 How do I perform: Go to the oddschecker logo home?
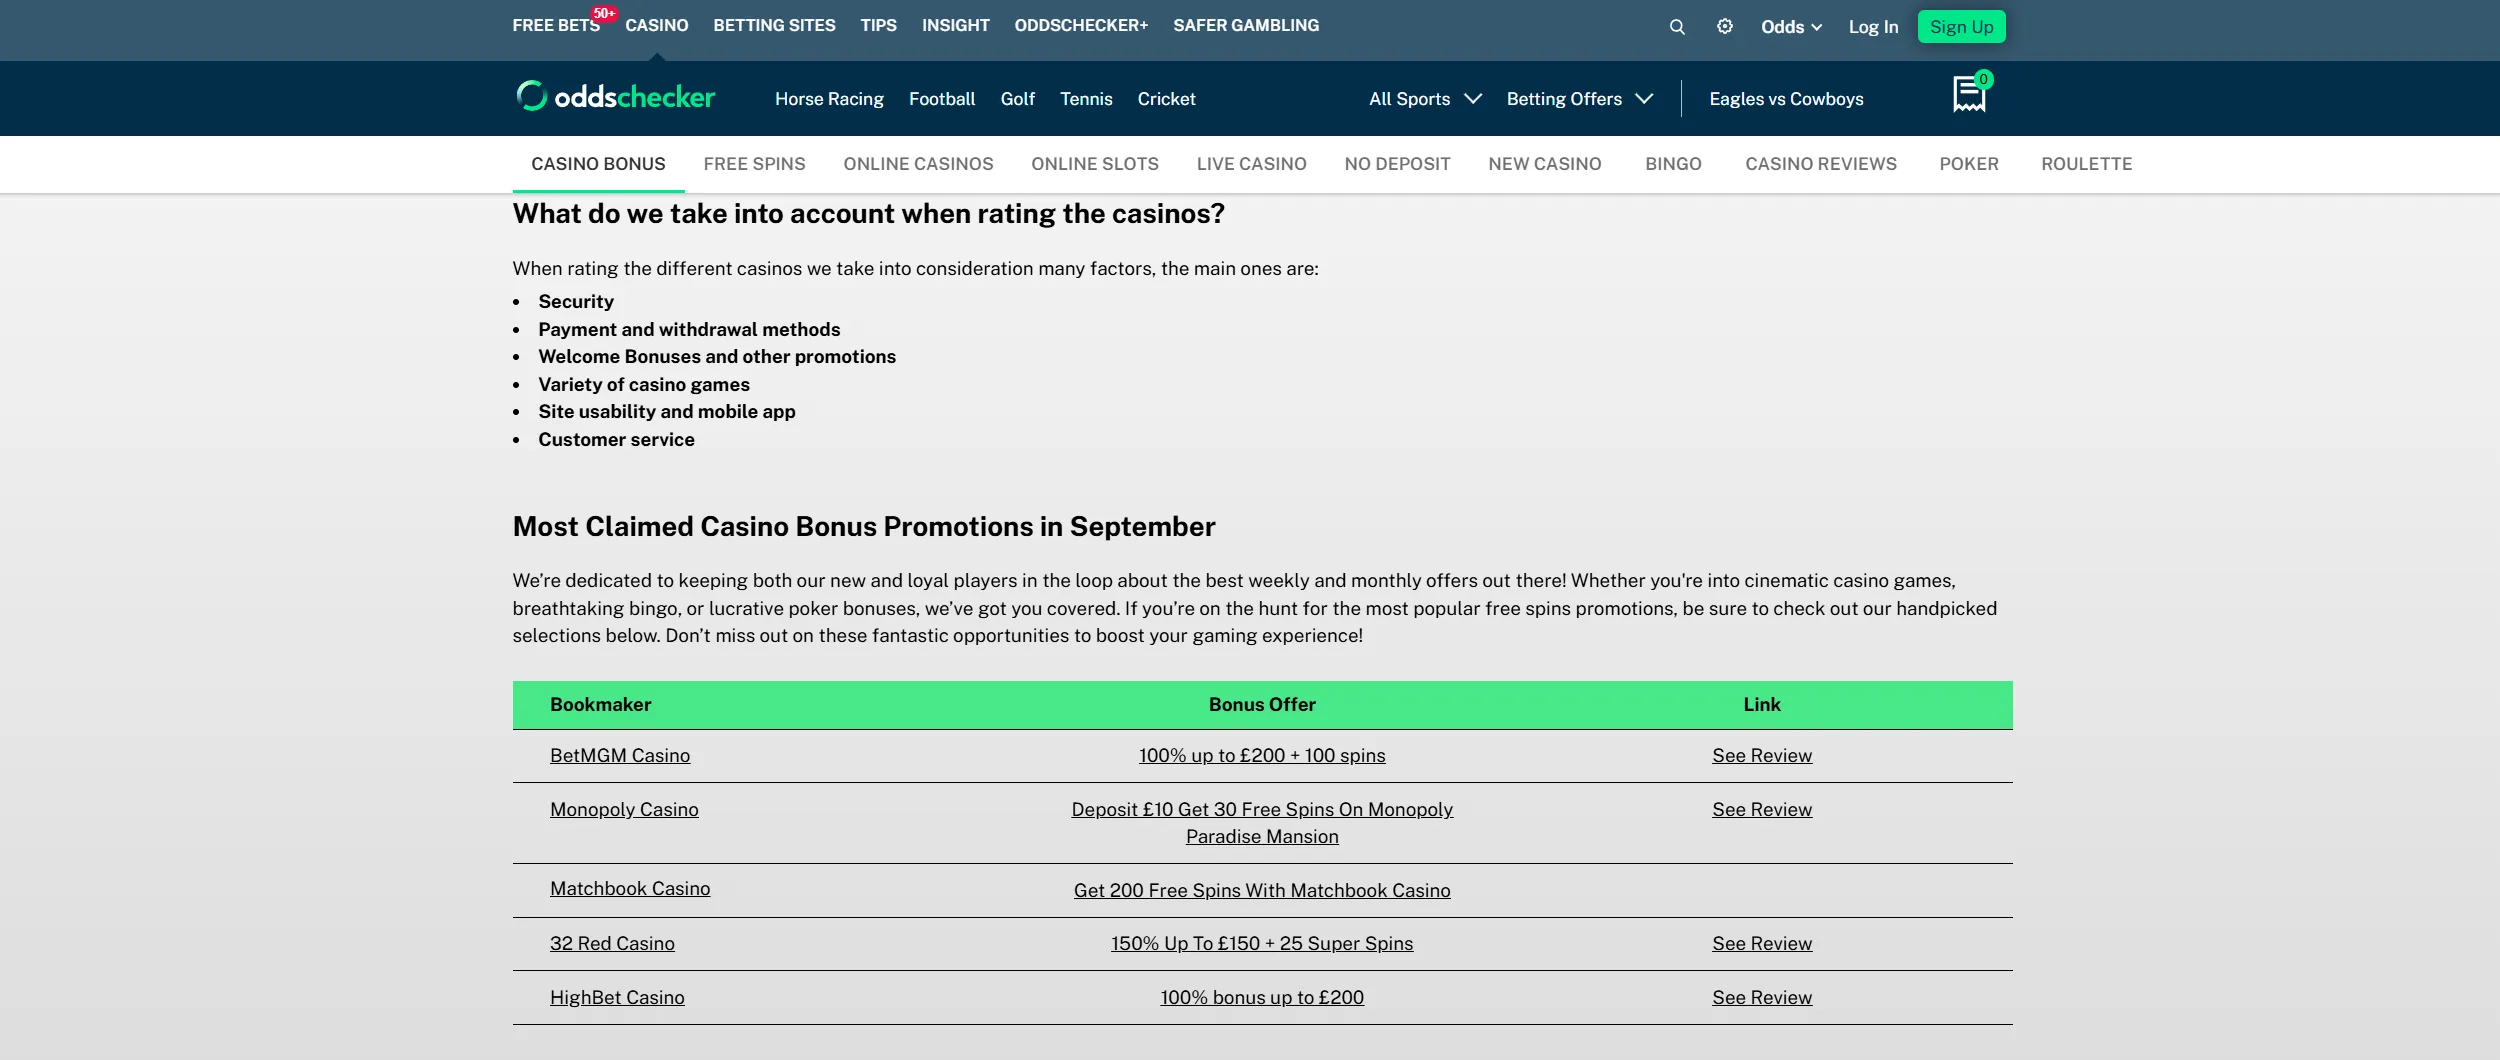(615, 96)
